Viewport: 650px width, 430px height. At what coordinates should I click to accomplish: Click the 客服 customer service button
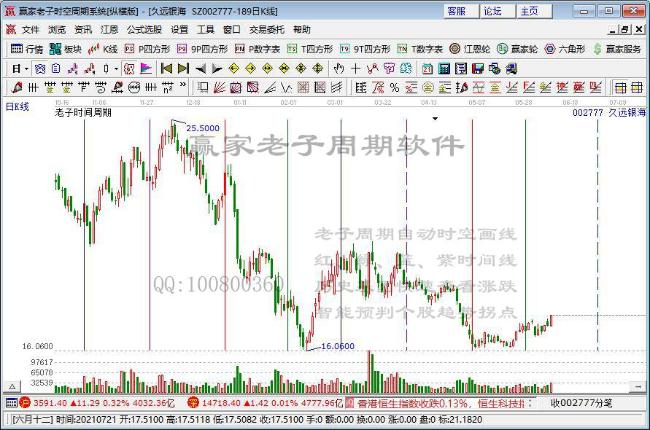(461, 11)
